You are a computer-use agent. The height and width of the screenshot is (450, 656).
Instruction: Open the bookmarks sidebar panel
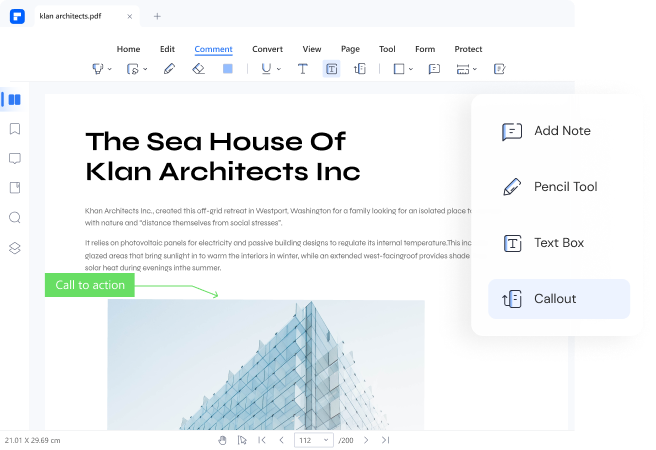point(15,129)
